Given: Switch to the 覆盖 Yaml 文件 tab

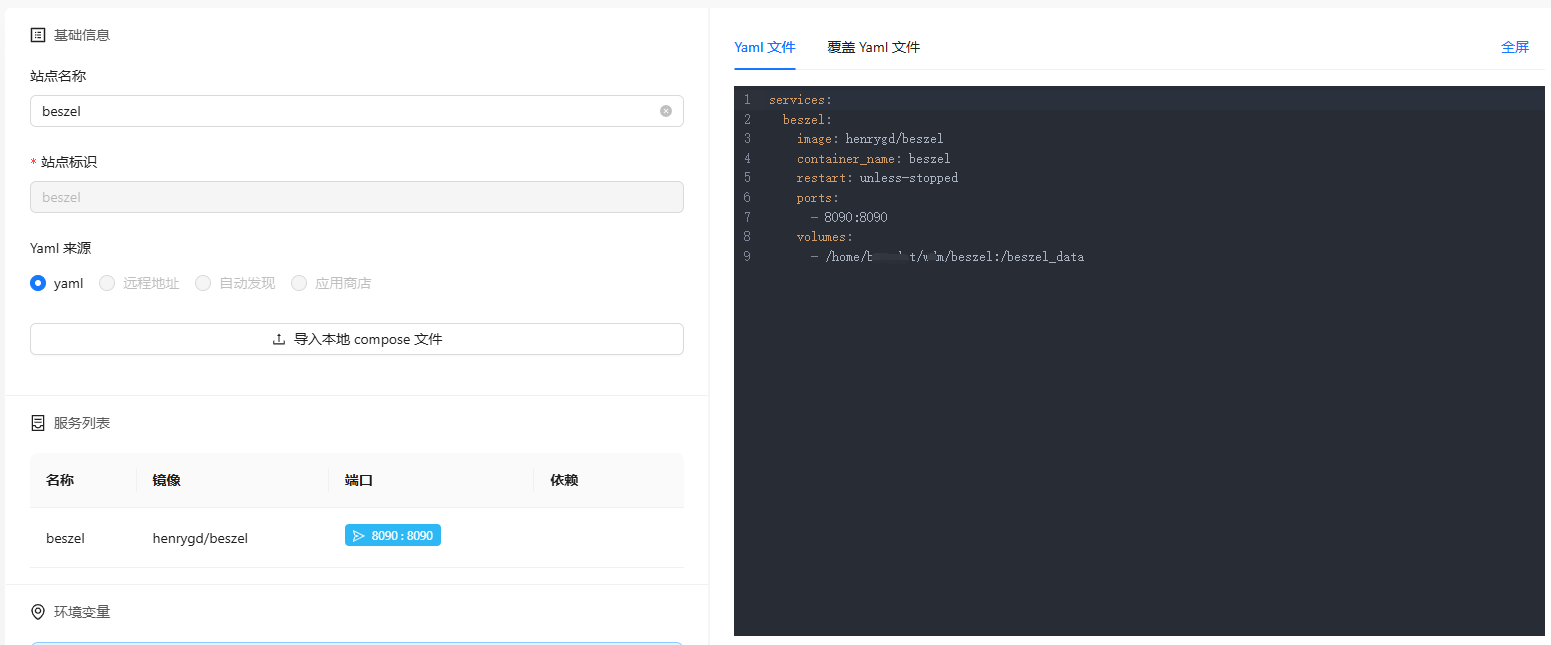Looking at the screenshot, I should [874, 47].
